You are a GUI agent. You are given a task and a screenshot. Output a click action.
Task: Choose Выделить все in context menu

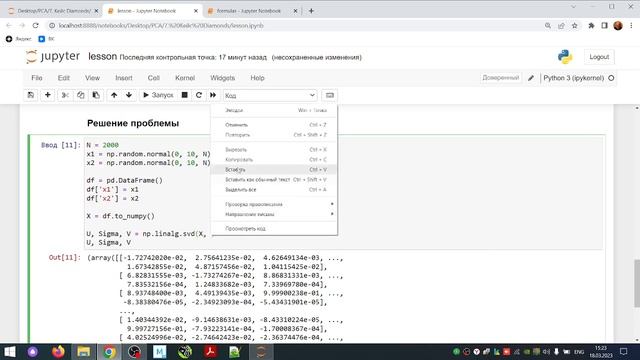coord(275,189)
